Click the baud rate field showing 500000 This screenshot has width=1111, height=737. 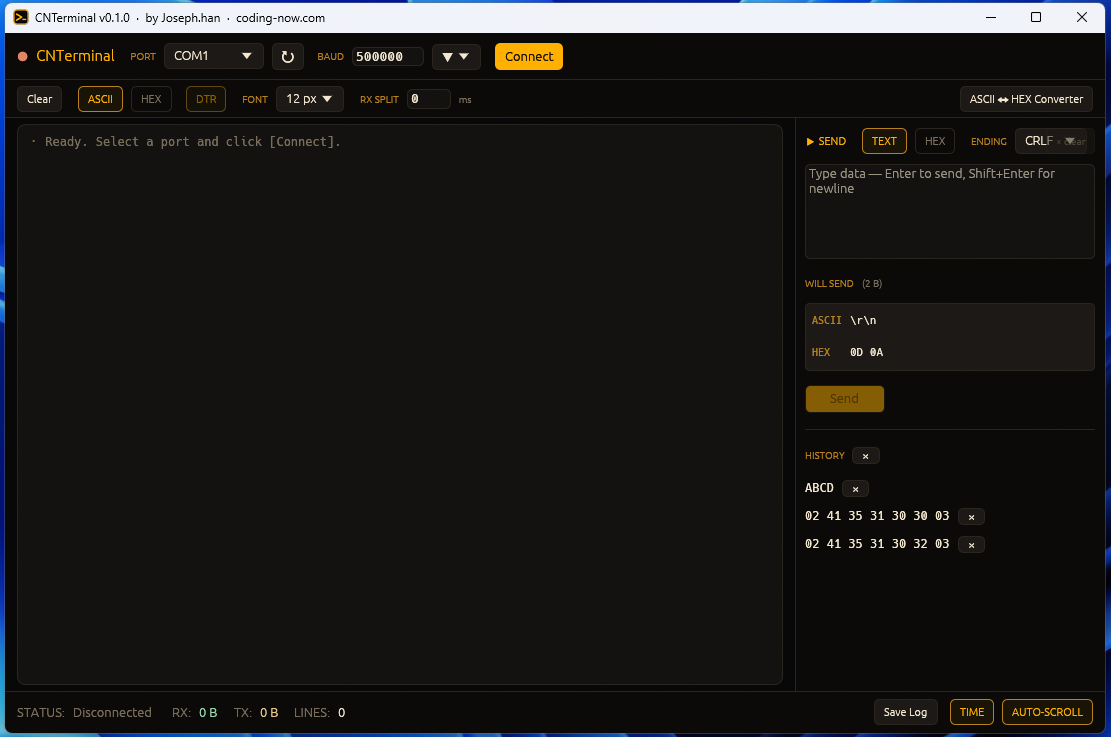tap(387, 57)
